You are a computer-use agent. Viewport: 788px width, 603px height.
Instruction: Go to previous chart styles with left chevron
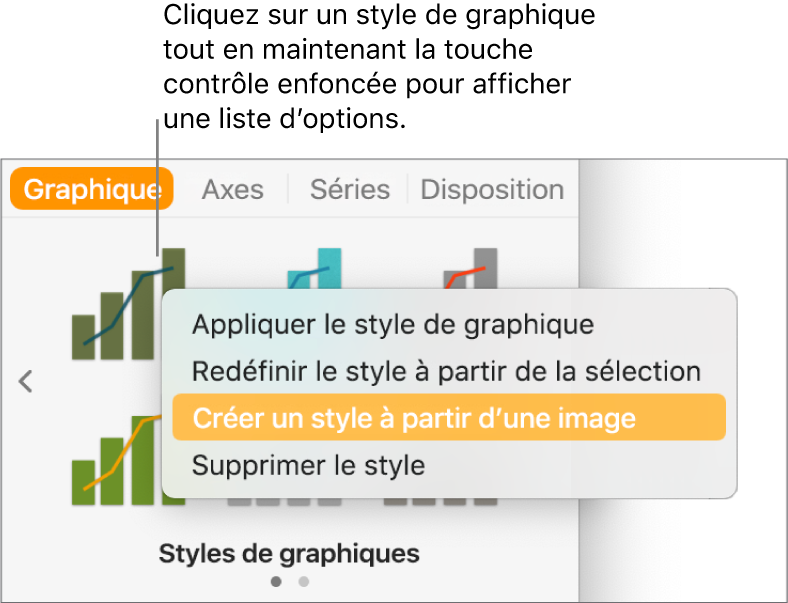pos(26,381)
